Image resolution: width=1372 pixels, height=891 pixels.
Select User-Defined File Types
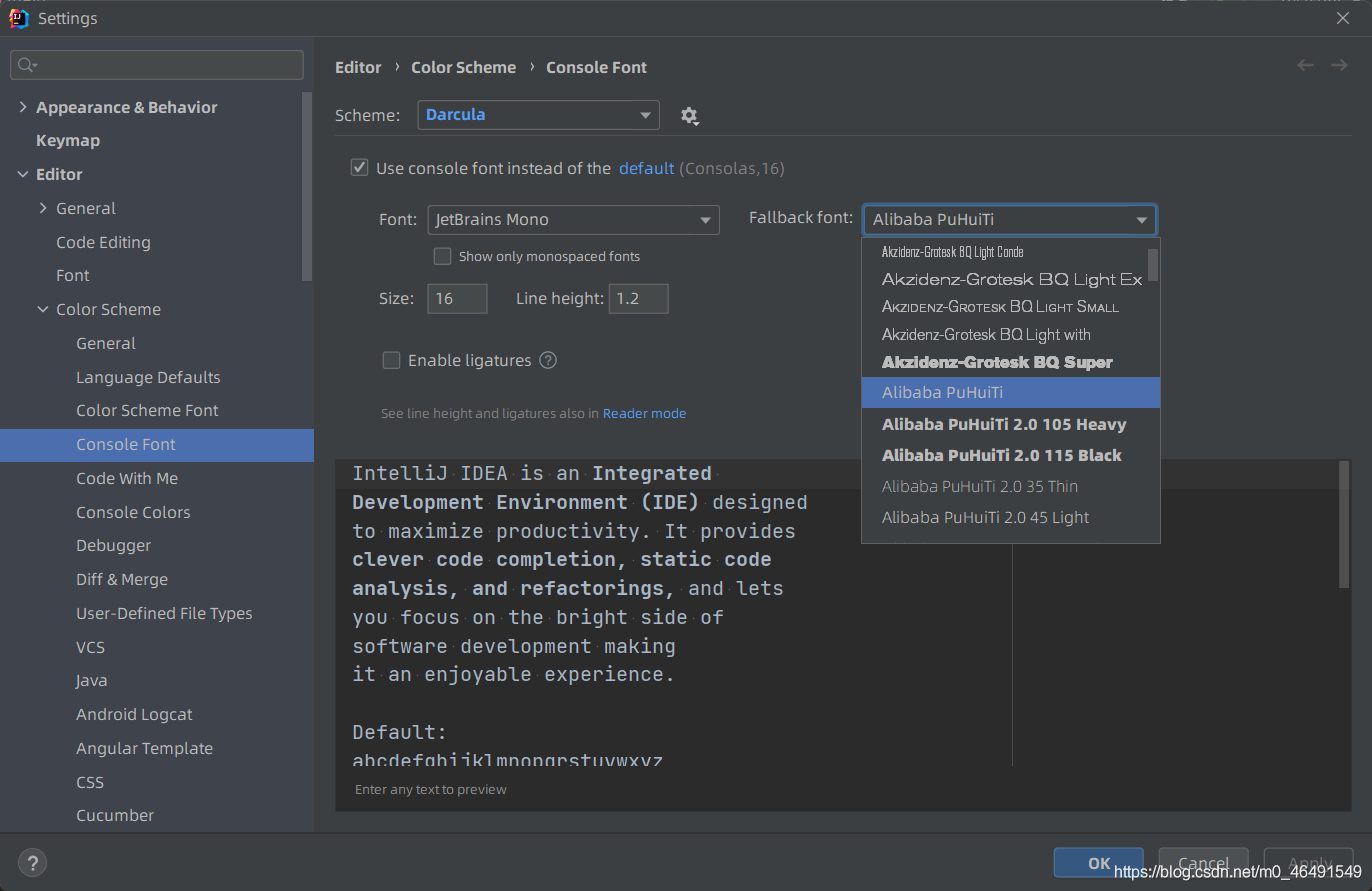(x=164, y=613)
